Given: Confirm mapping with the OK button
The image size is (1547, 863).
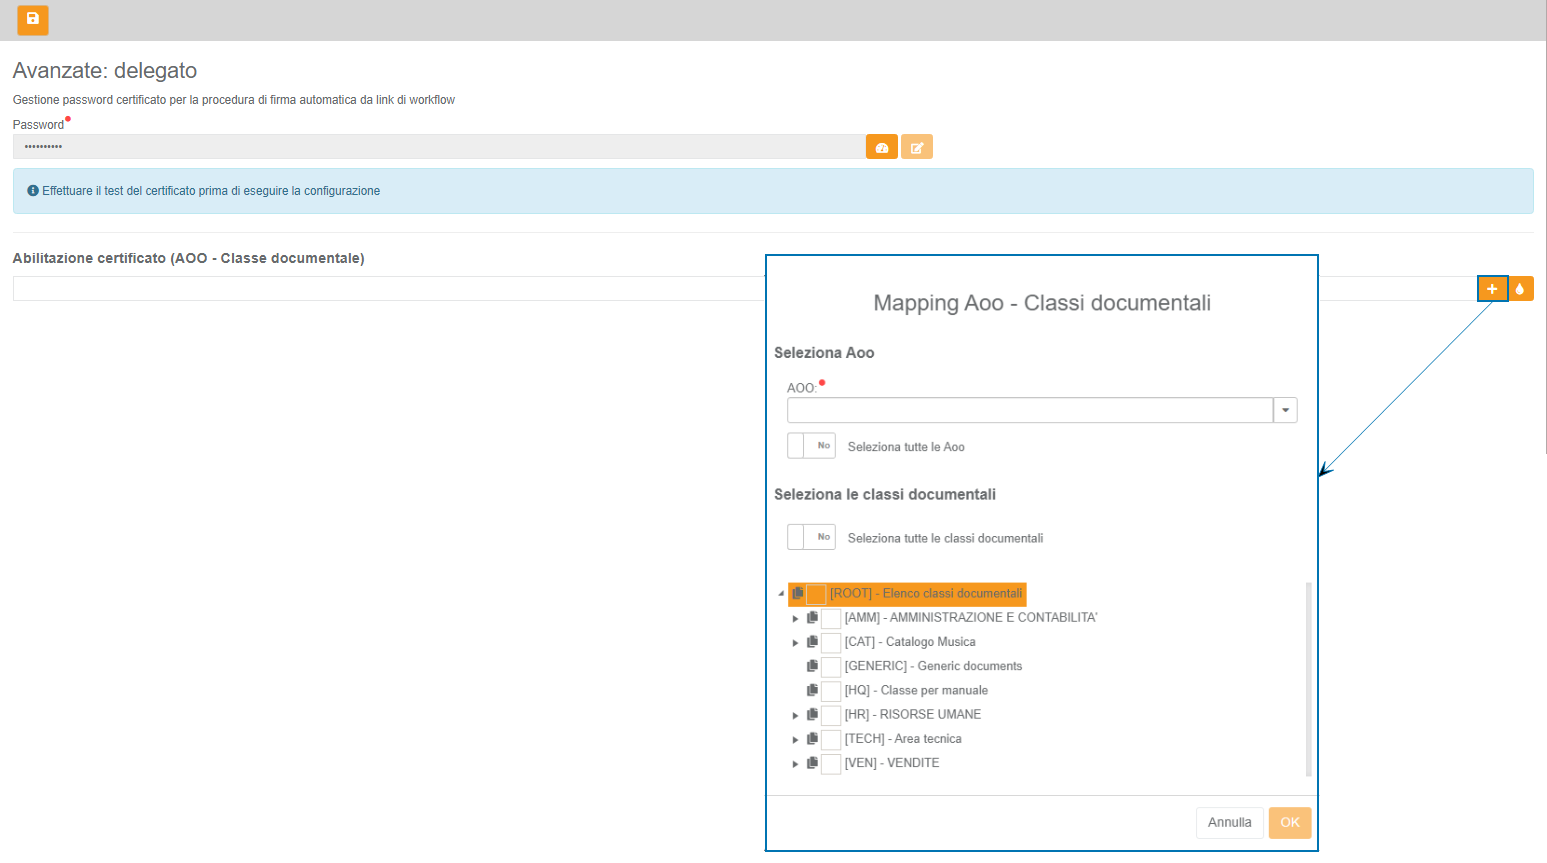Looking at the screenshot, I should (x=1289, y=823).
